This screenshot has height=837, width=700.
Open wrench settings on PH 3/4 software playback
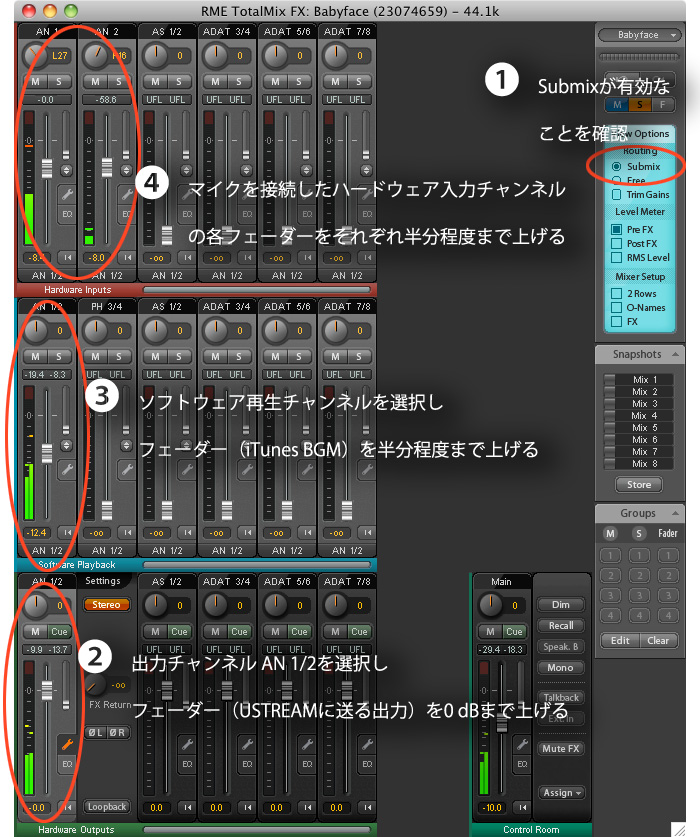(127, 469)
